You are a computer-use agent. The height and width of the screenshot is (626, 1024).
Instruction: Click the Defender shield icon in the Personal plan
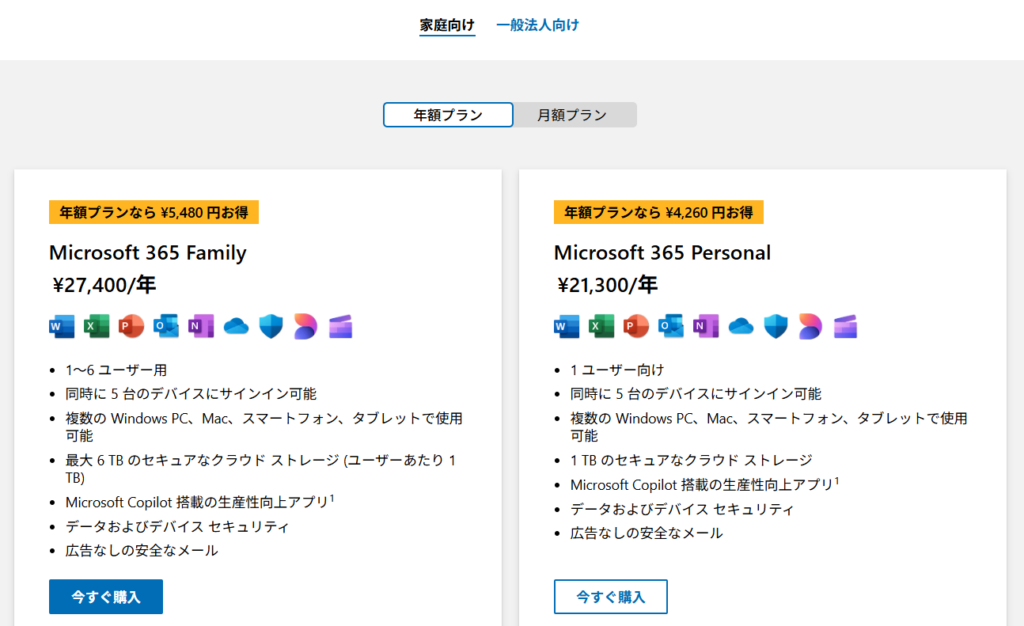(776, 326)
